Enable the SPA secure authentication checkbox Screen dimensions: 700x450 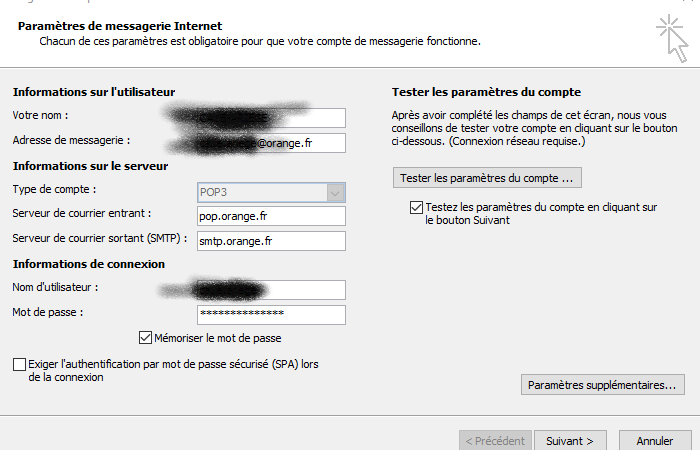click(20, 365)
